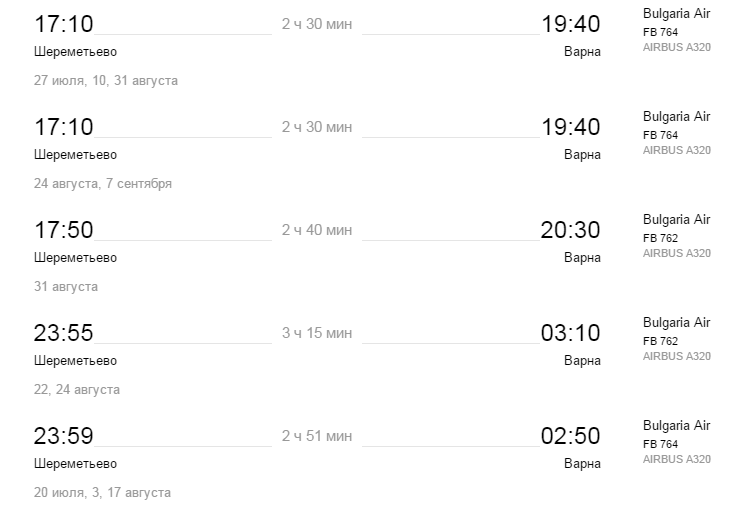Click the 23:55 departure time

[64, 333]
